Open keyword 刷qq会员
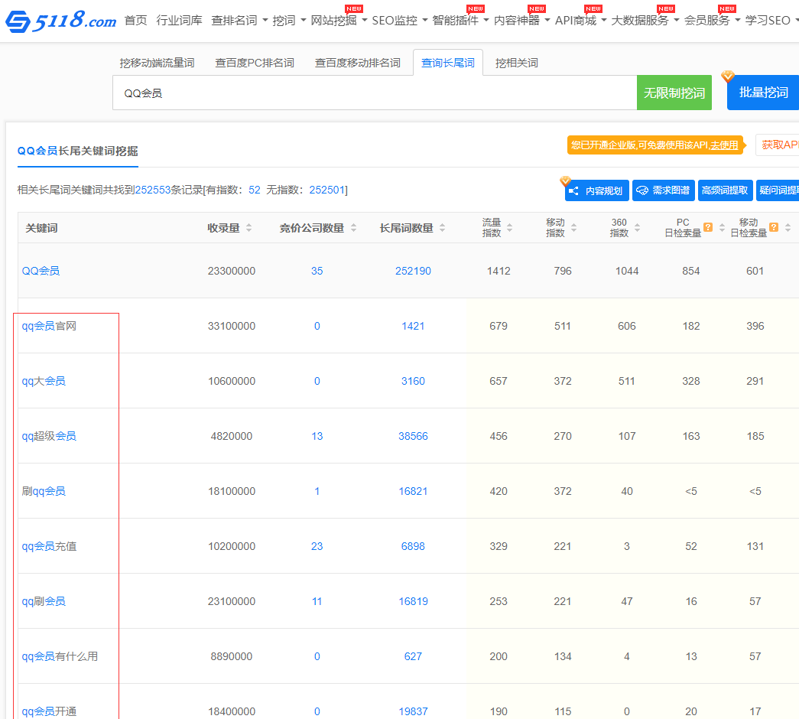The width and height of the screenshot is (799, 719). point(43,491)
